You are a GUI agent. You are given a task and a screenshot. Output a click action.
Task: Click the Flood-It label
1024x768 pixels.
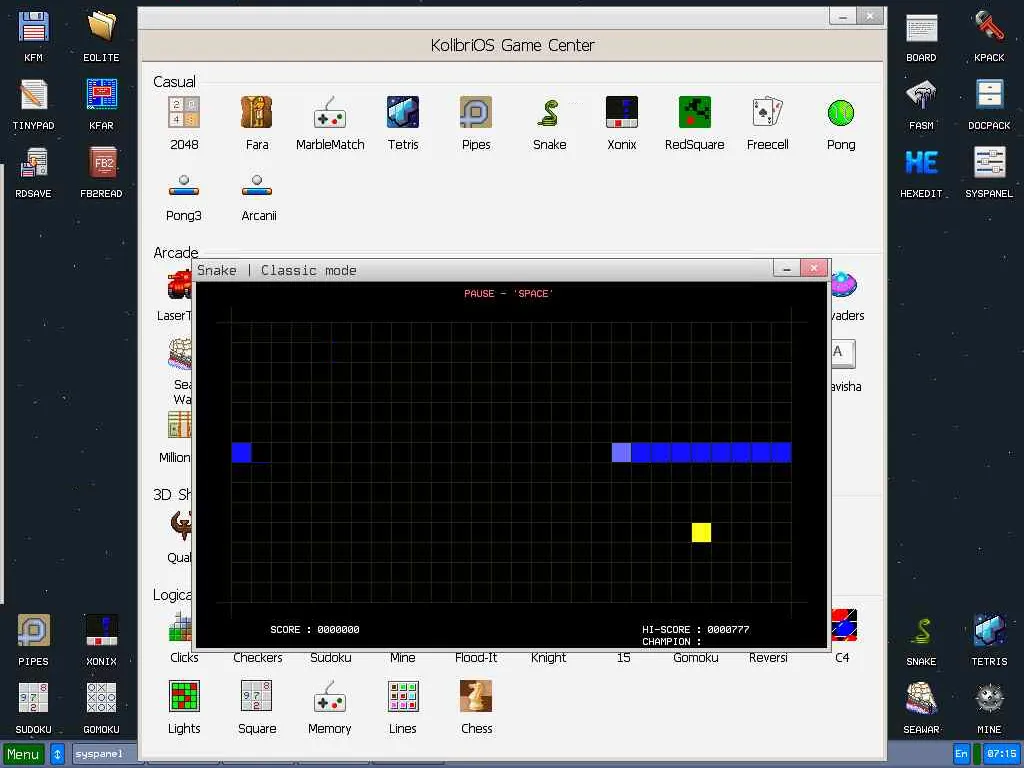click(x=476, y=658)
